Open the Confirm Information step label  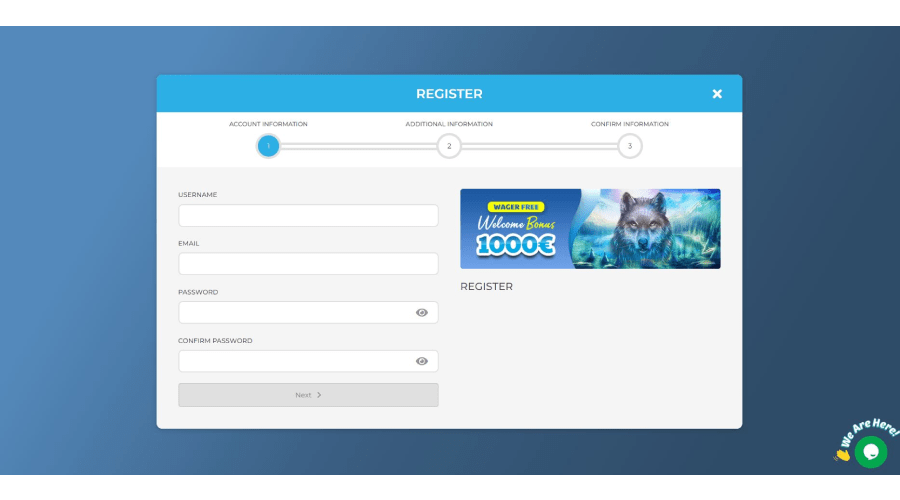point(629,124)
